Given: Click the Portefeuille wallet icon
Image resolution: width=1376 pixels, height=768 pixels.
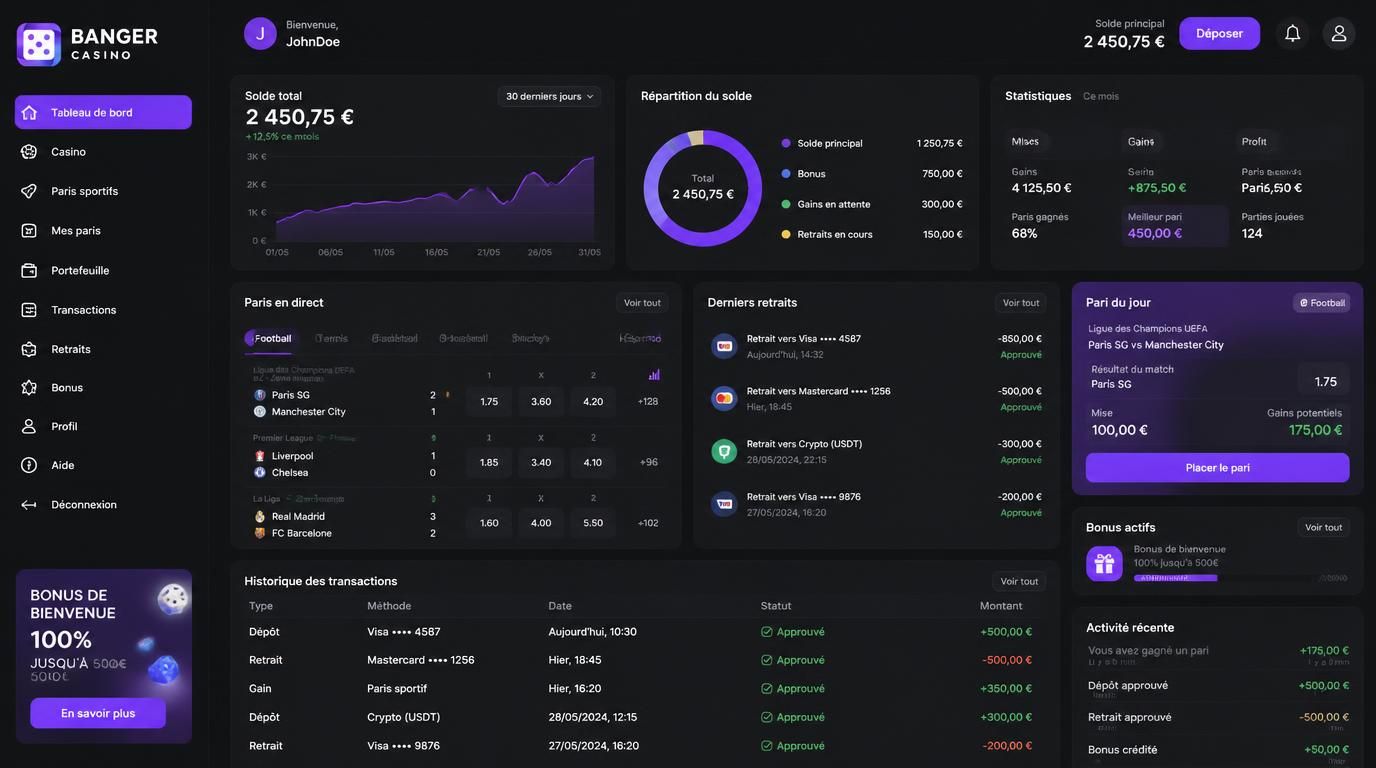Looking at the screenshot, I should pyautogui.click(x=29, y=270).
